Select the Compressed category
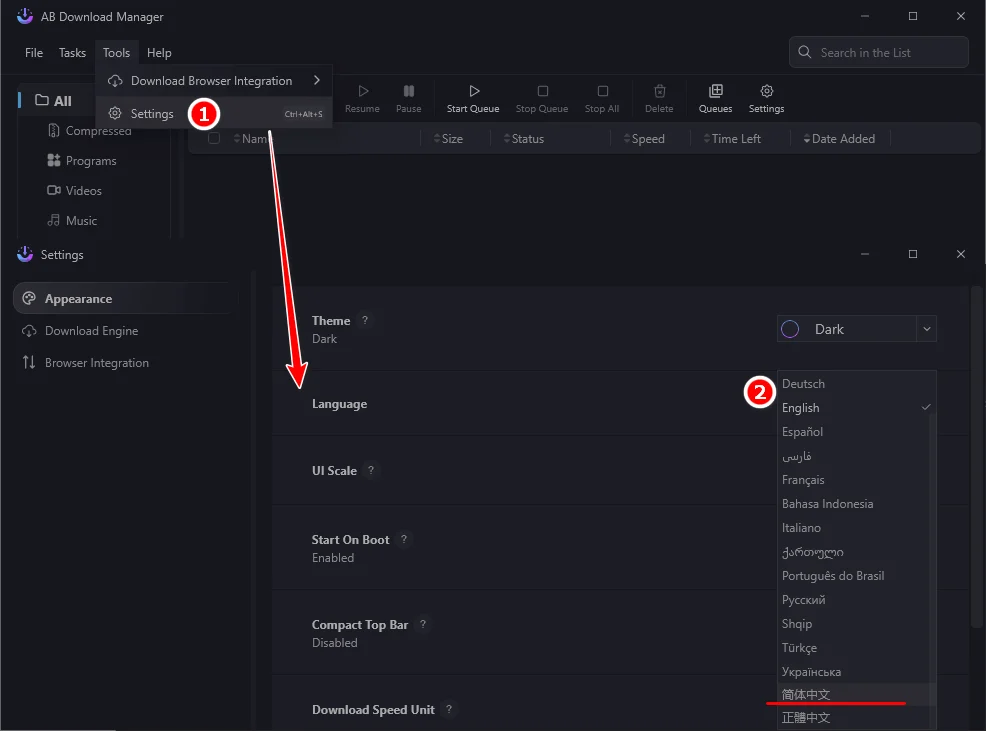Screen dimensions: 986x731 (x=89, y=131)
